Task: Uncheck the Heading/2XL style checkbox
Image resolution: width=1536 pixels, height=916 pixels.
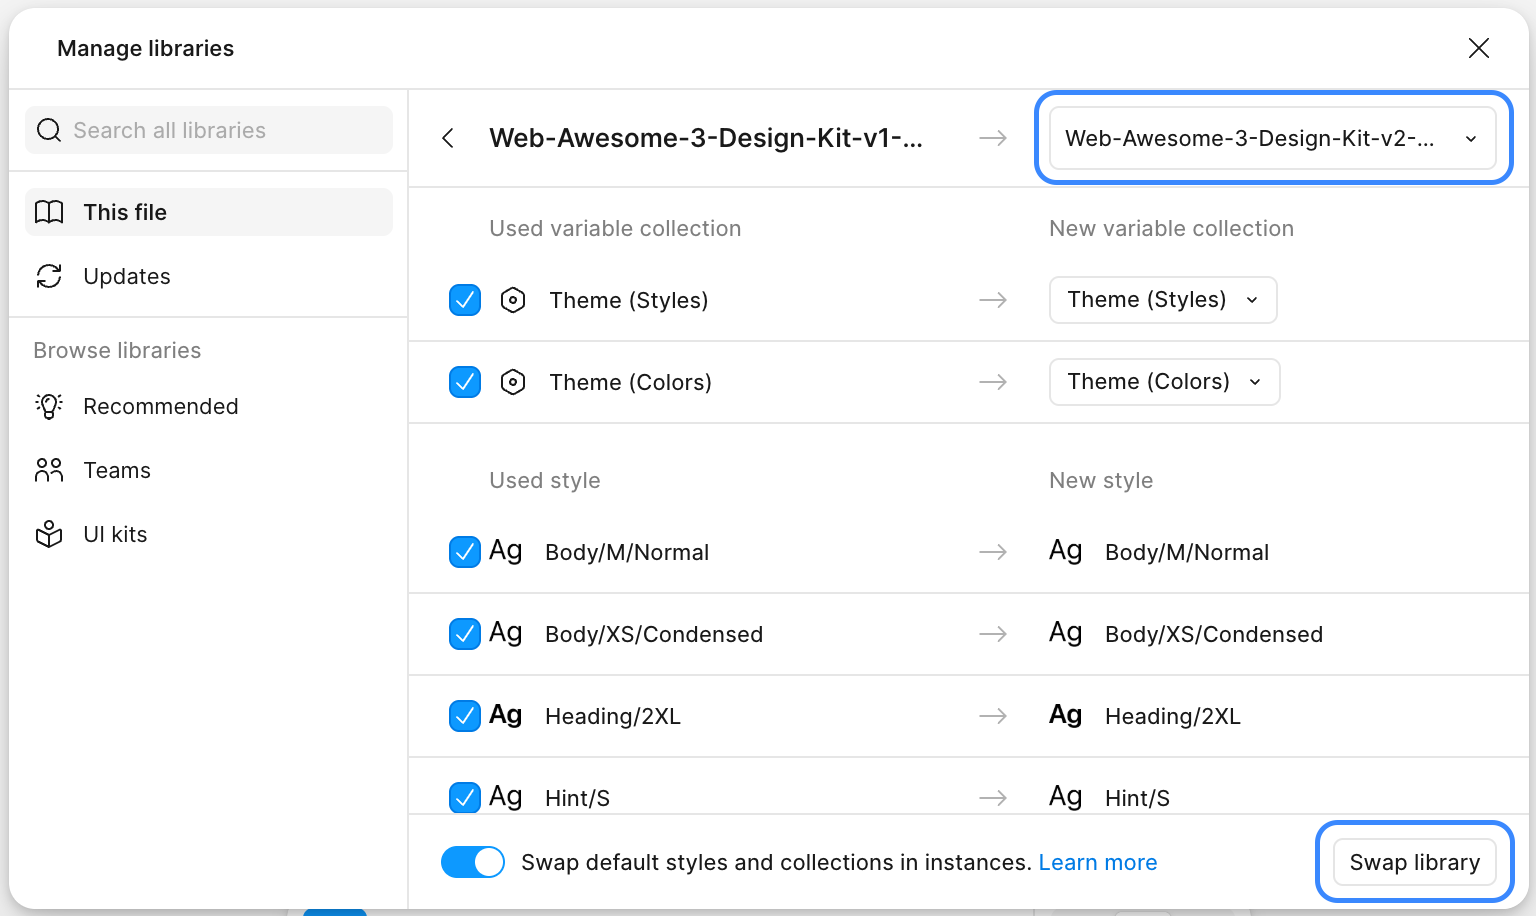Action: click(465, 716)
